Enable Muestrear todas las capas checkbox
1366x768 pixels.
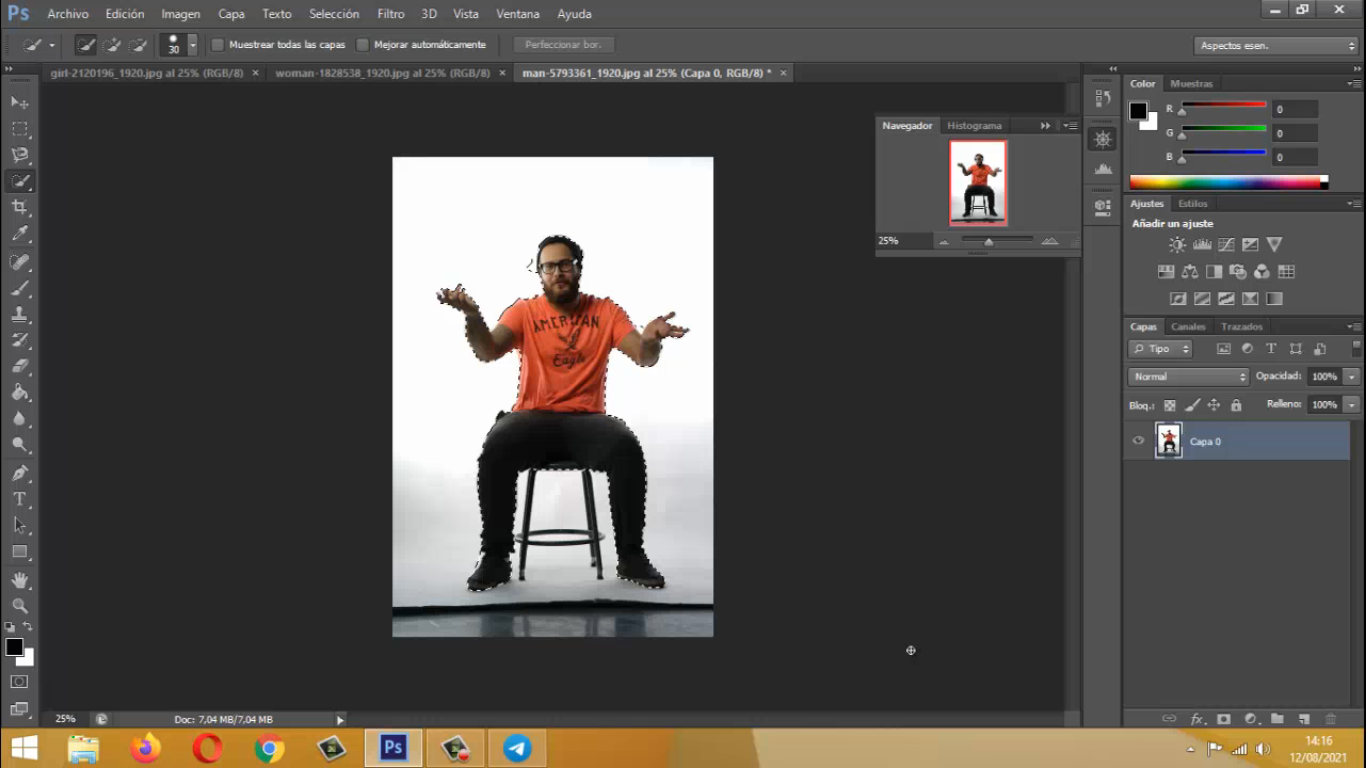point(217,45)
